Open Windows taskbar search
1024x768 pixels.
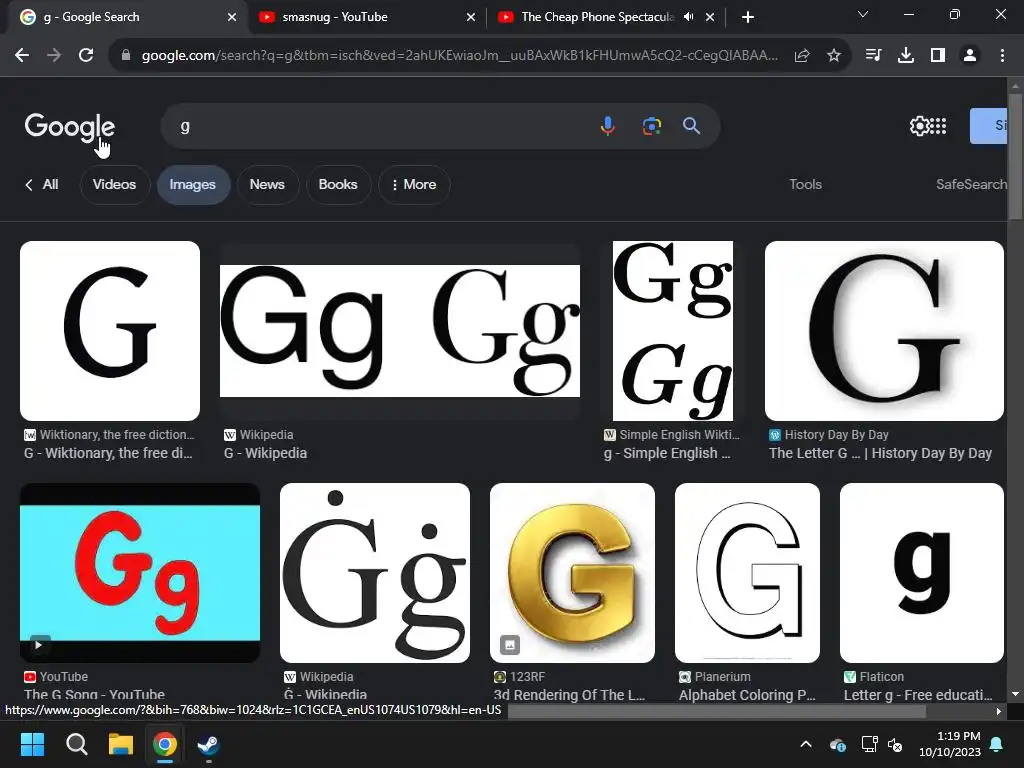[76, 744]
